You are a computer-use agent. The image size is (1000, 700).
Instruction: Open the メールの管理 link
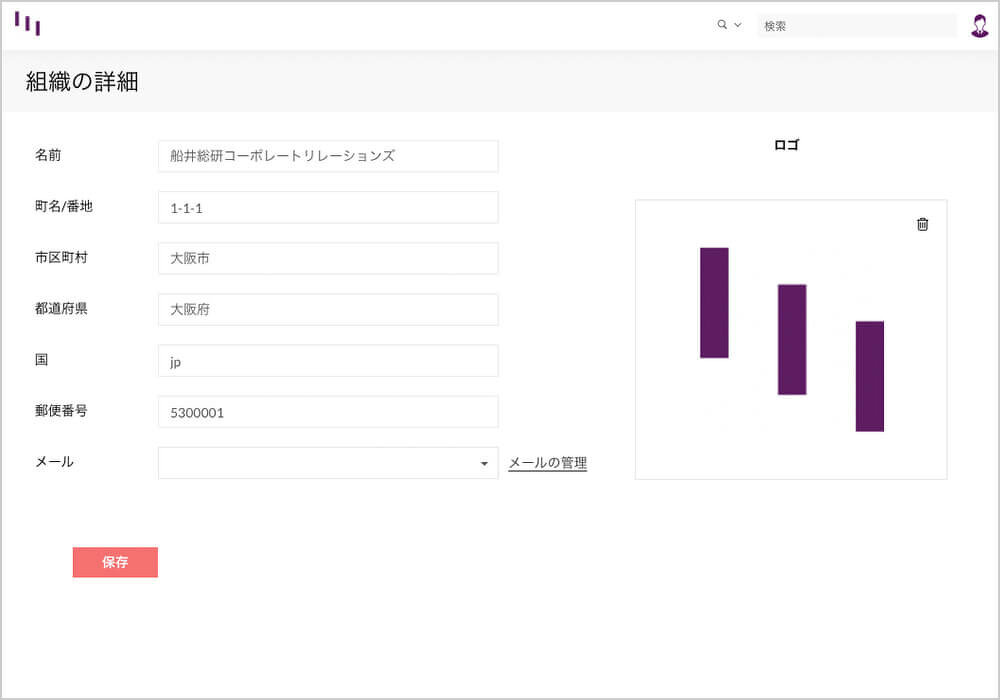point(548,463)
